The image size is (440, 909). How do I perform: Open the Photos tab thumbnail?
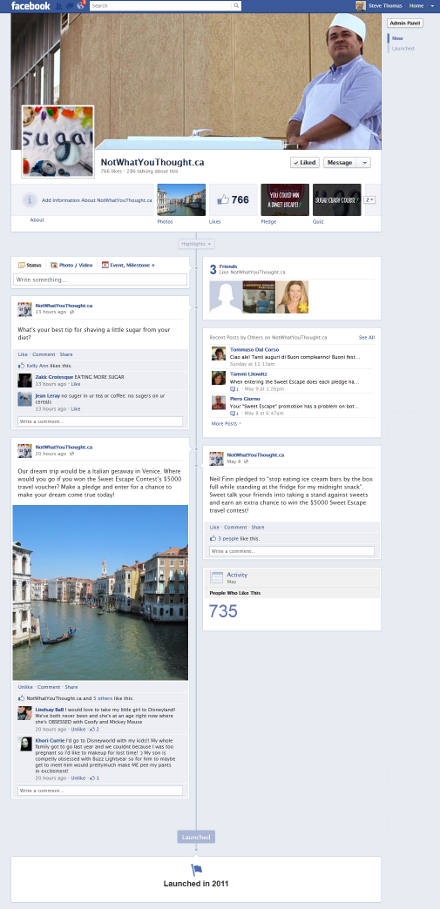click(x=181, y=199)
